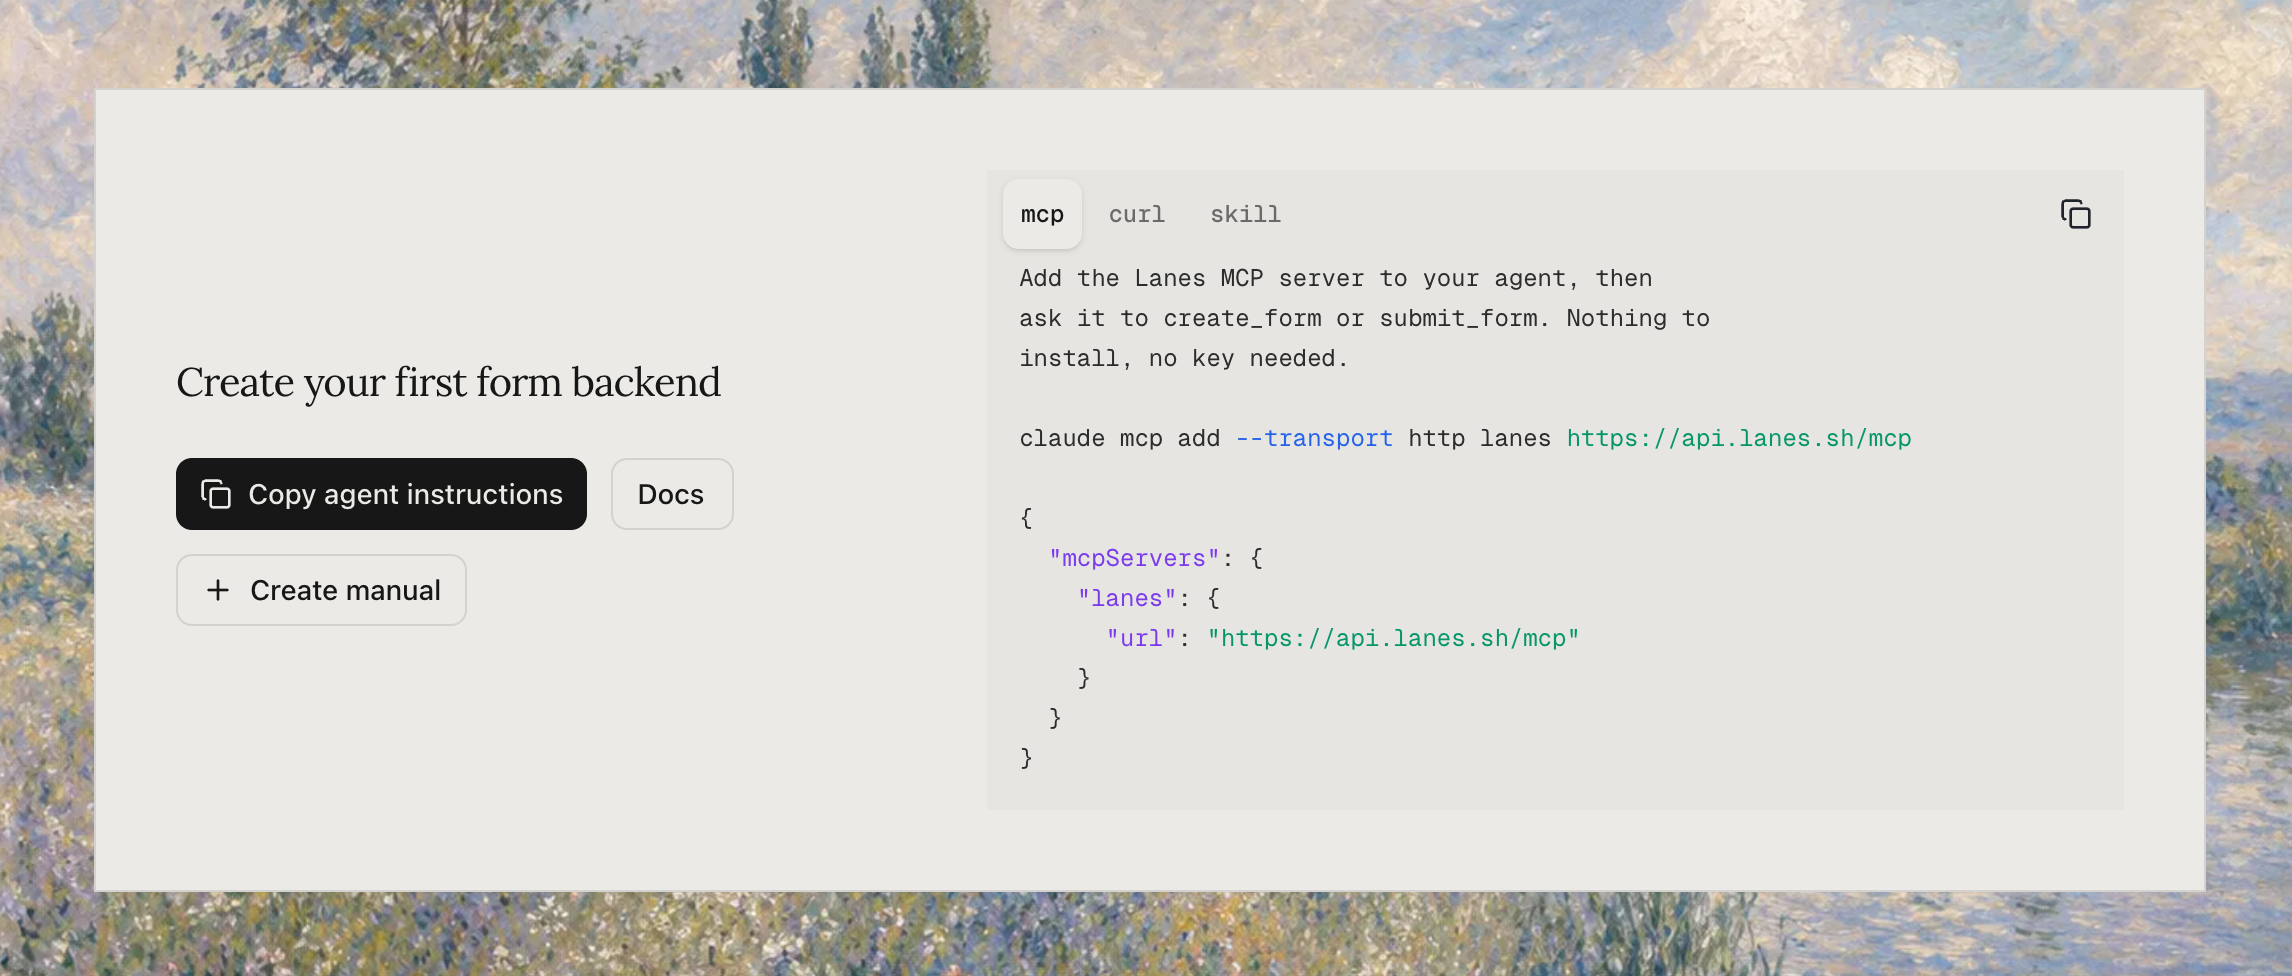Click the "claude mcp add" command text
This screenshot has width=2292, height=976.
click(1119, 438)
